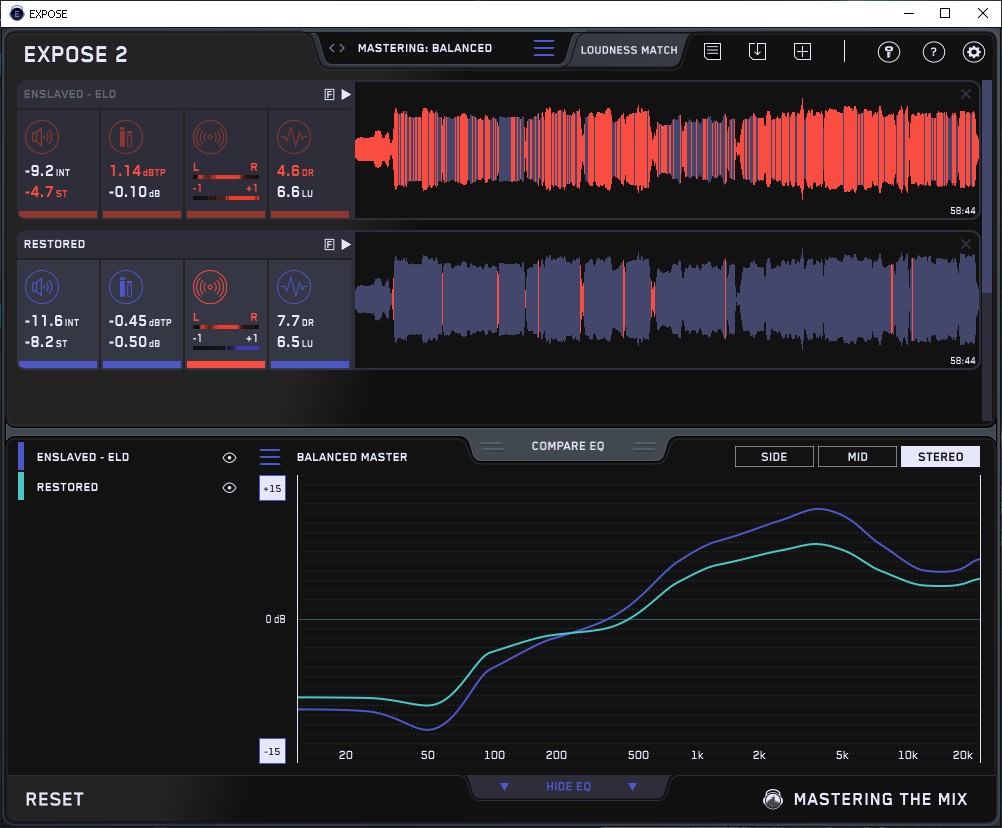Click the Enslaved - Eld waveform display

coord(667,150)
